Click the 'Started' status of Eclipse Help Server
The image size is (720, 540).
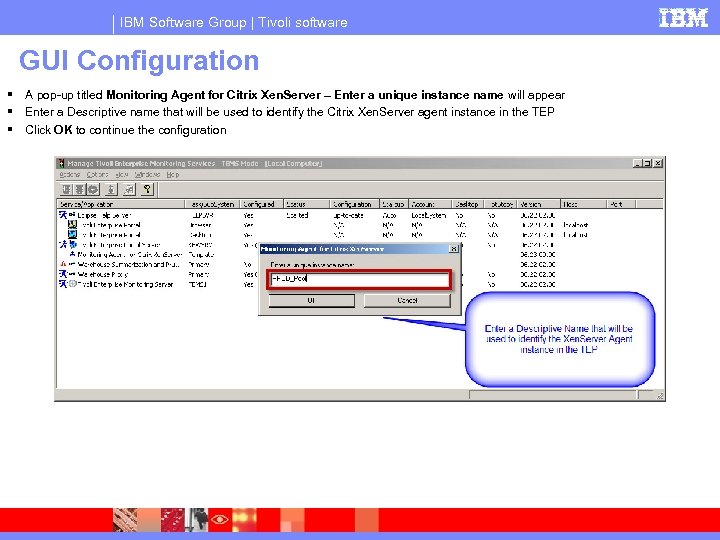pyautogui.click(x=297, y=215)
